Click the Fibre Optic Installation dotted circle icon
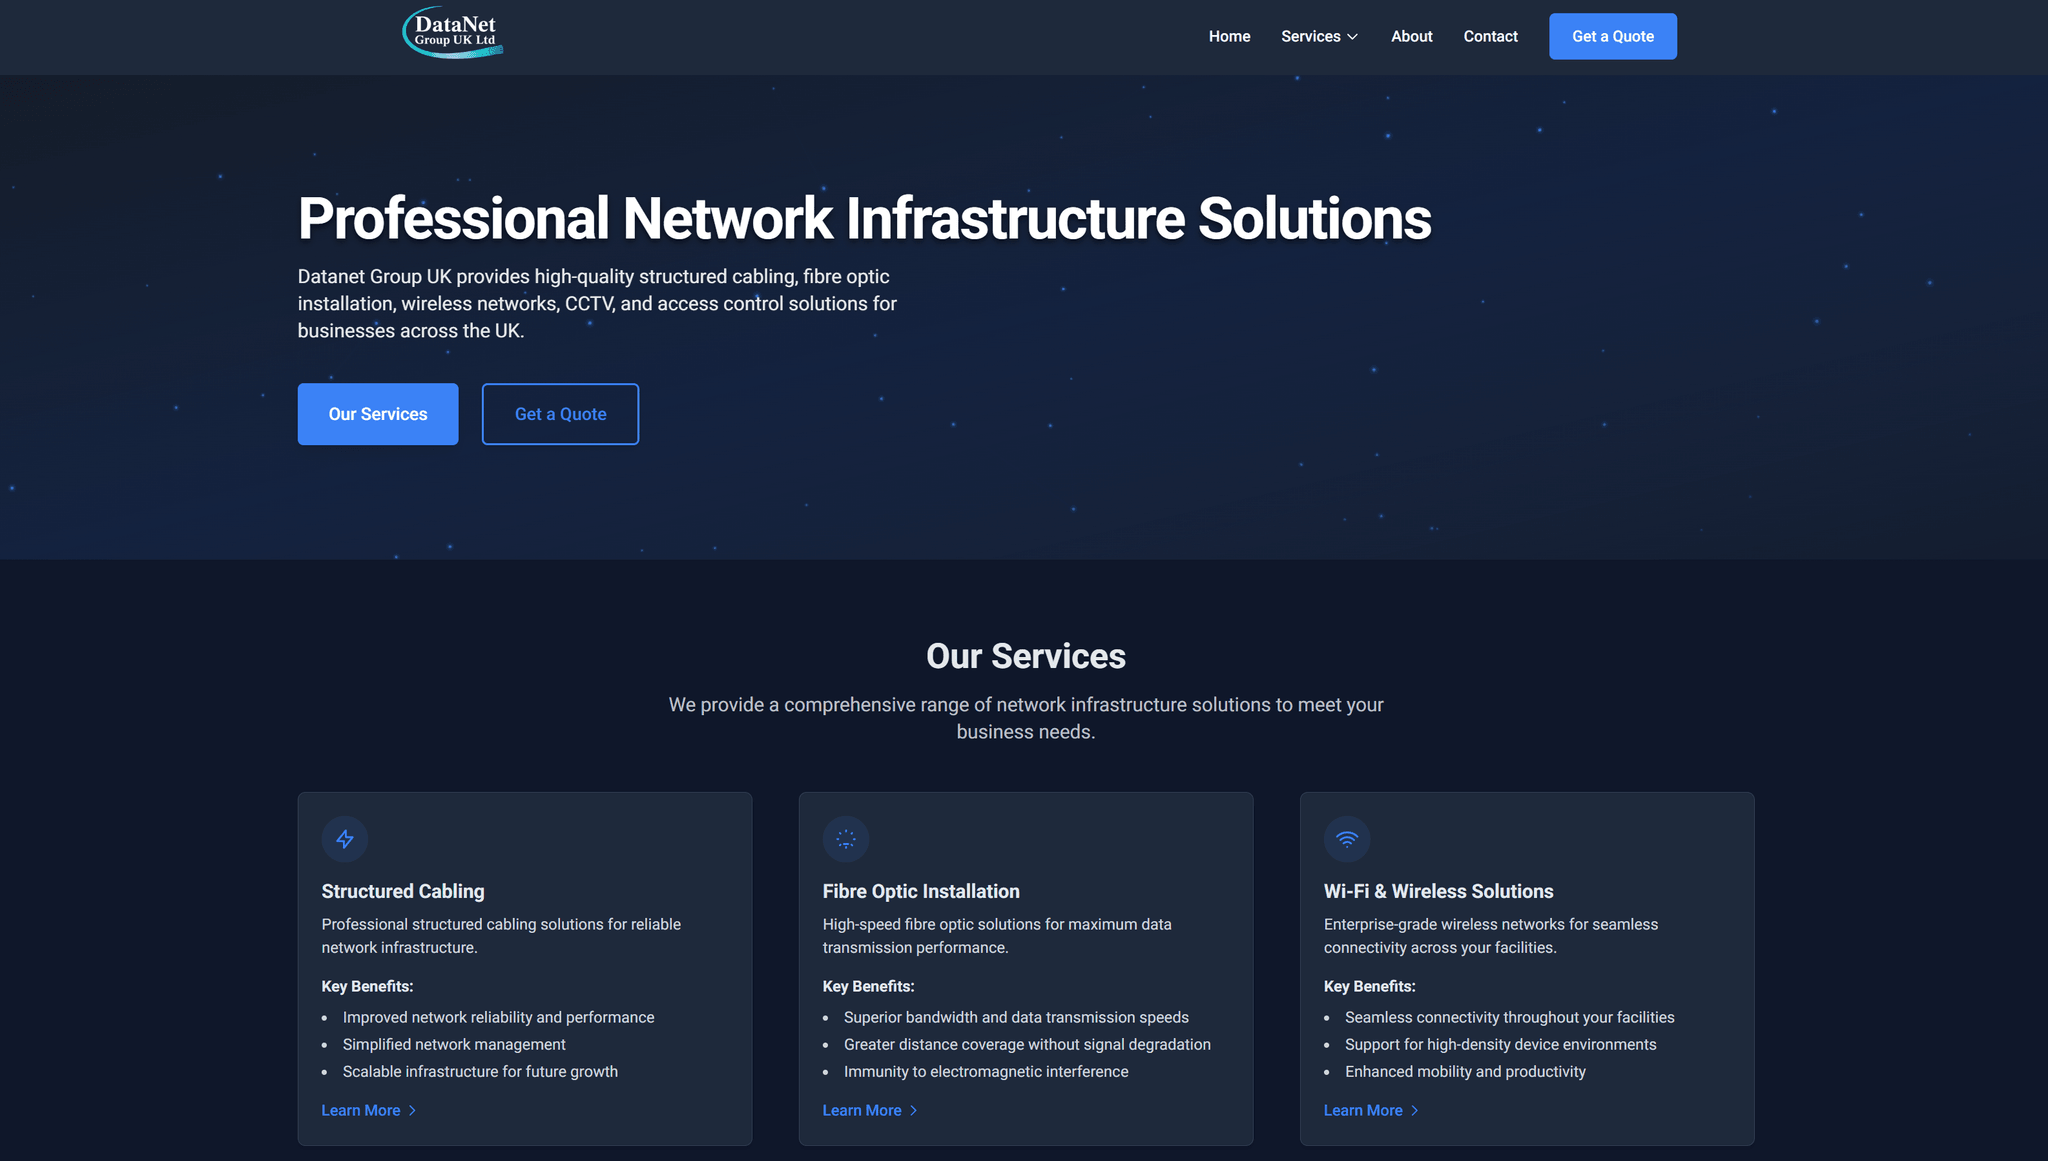The width and height of the screenshot is (2048, 1161). point(846,839)
